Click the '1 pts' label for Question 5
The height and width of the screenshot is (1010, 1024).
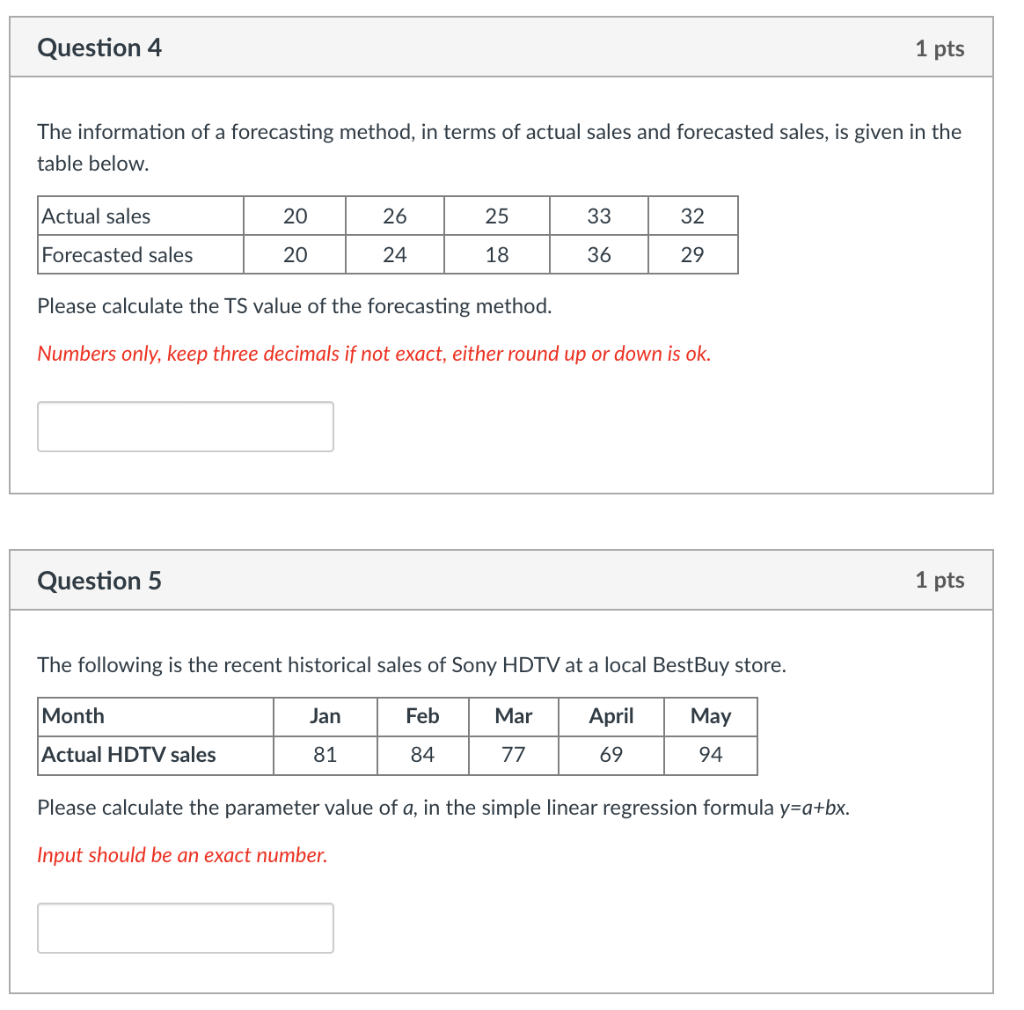click(x=940, y=580)
